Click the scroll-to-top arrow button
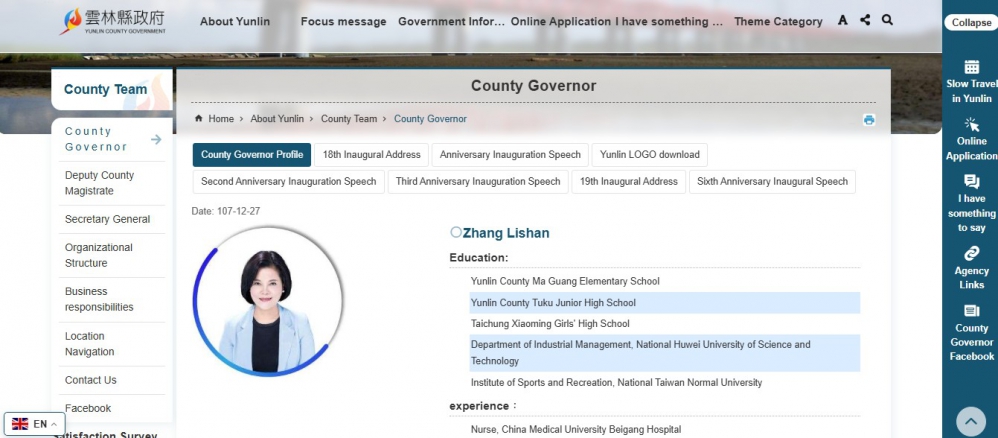 coord(971,421)
